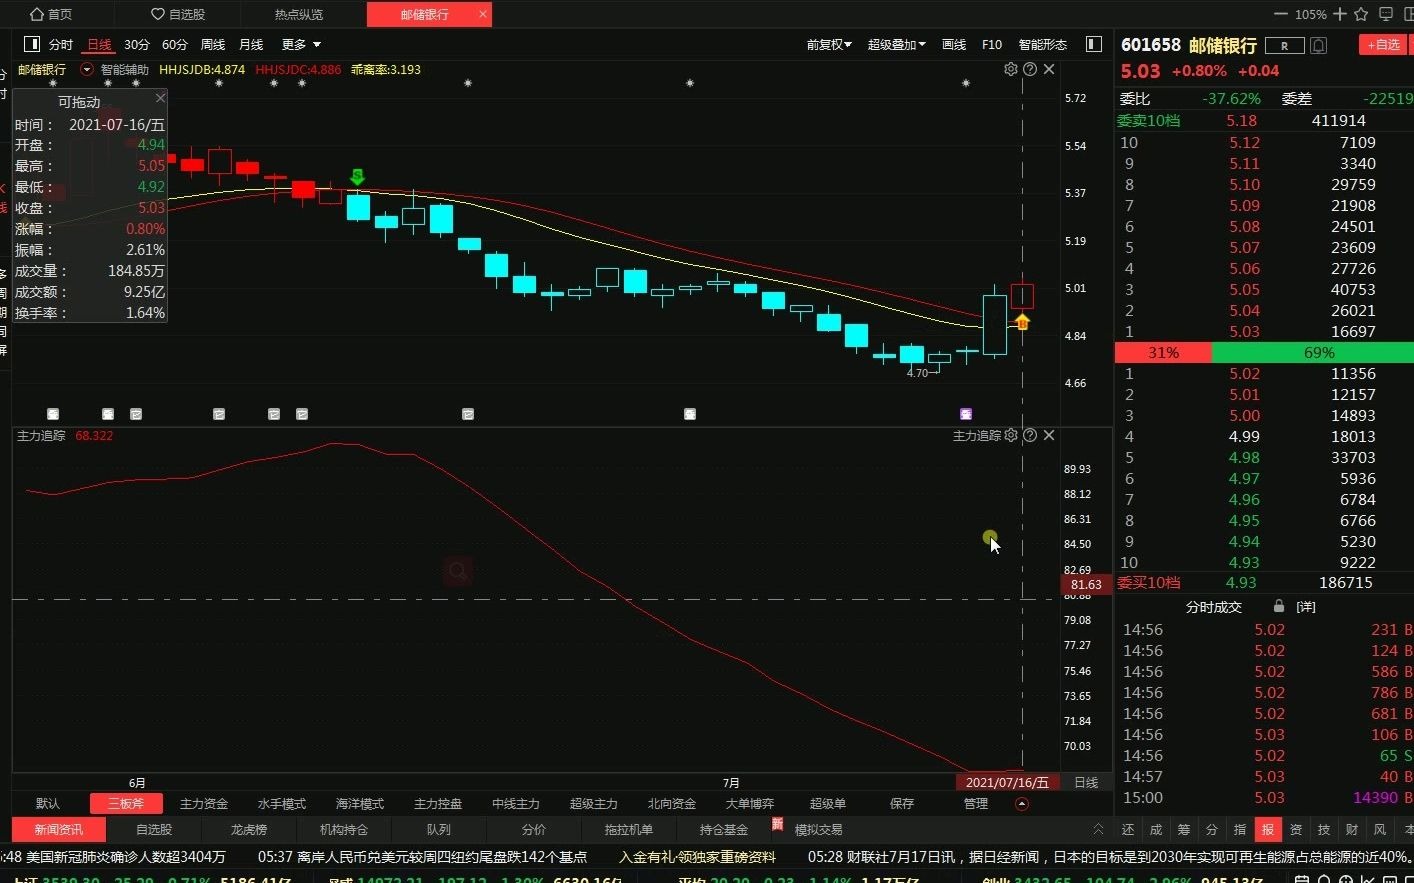Screen dimensions: 1414x883
Task: Click the orange buy arrow marker
Action: pyautogui.click(x=1022, y=321)
